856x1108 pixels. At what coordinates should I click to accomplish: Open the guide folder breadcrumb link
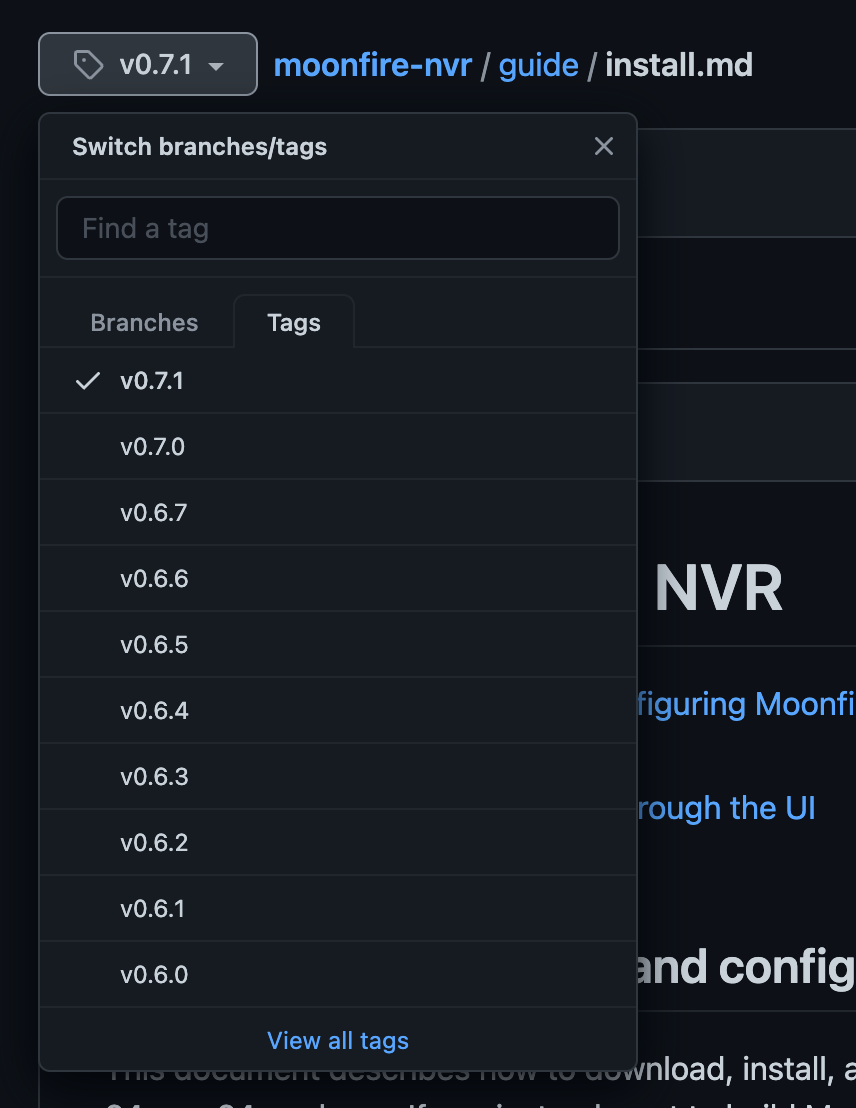(x=539, y=65)
